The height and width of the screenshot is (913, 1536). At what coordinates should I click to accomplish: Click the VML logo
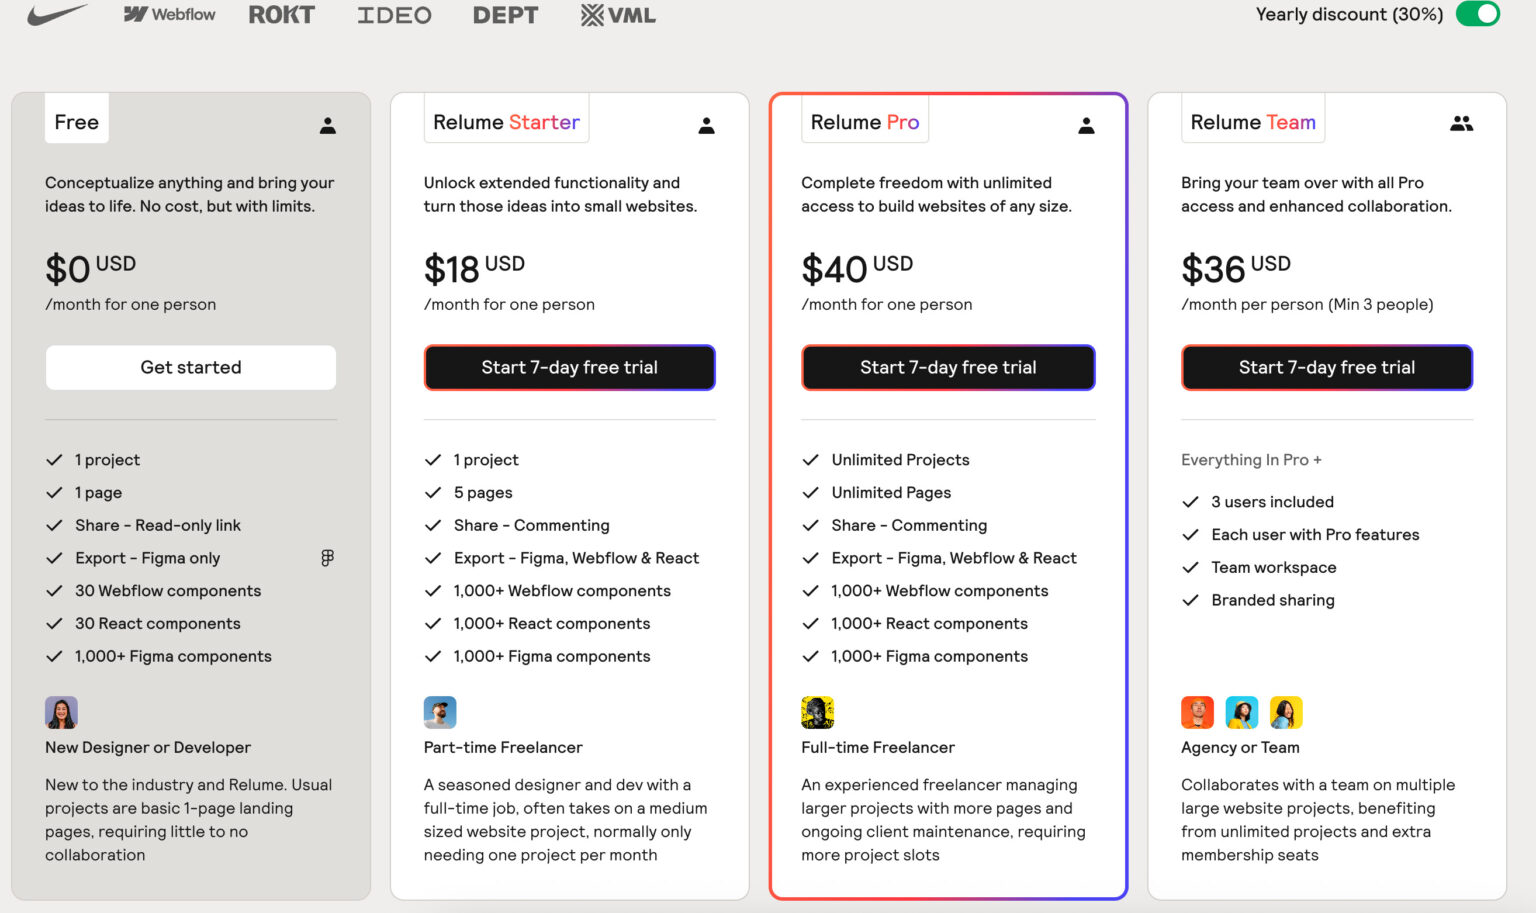click(x=617, y=14)
